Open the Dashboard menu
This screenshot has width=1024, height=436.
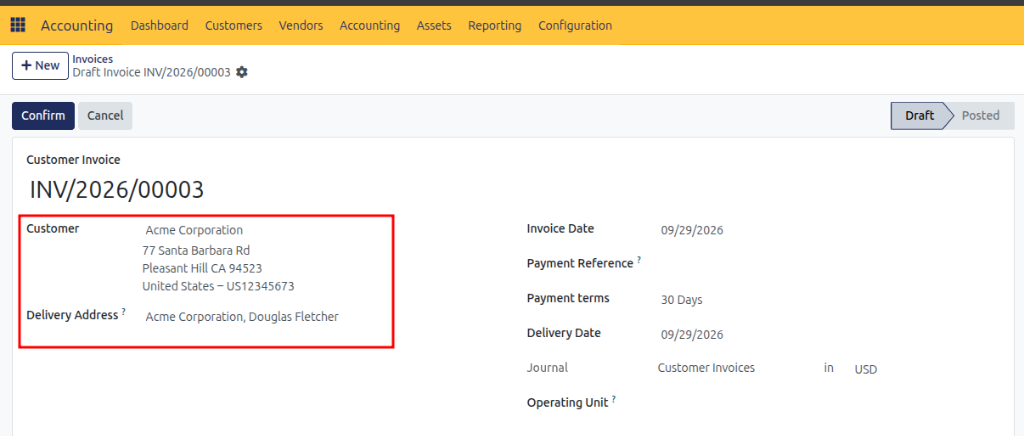tap(159, 25)
